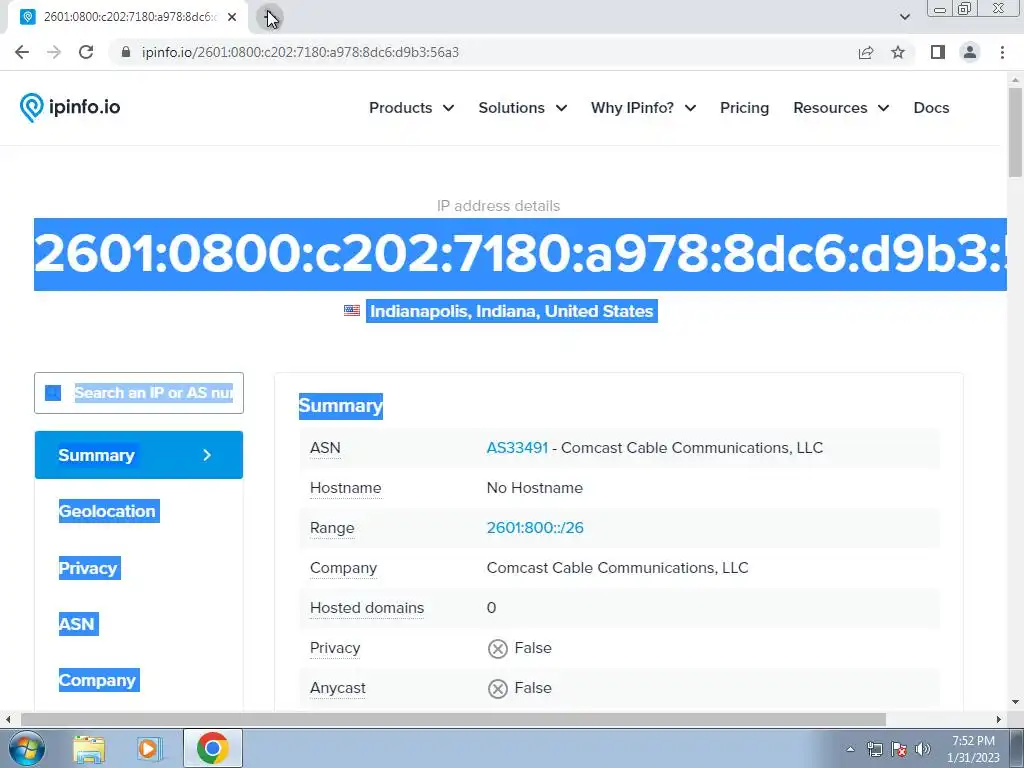Open the Geolocation section
Image resolution: width=1024 pixels, height=768 pixels.
coord(108,511)
